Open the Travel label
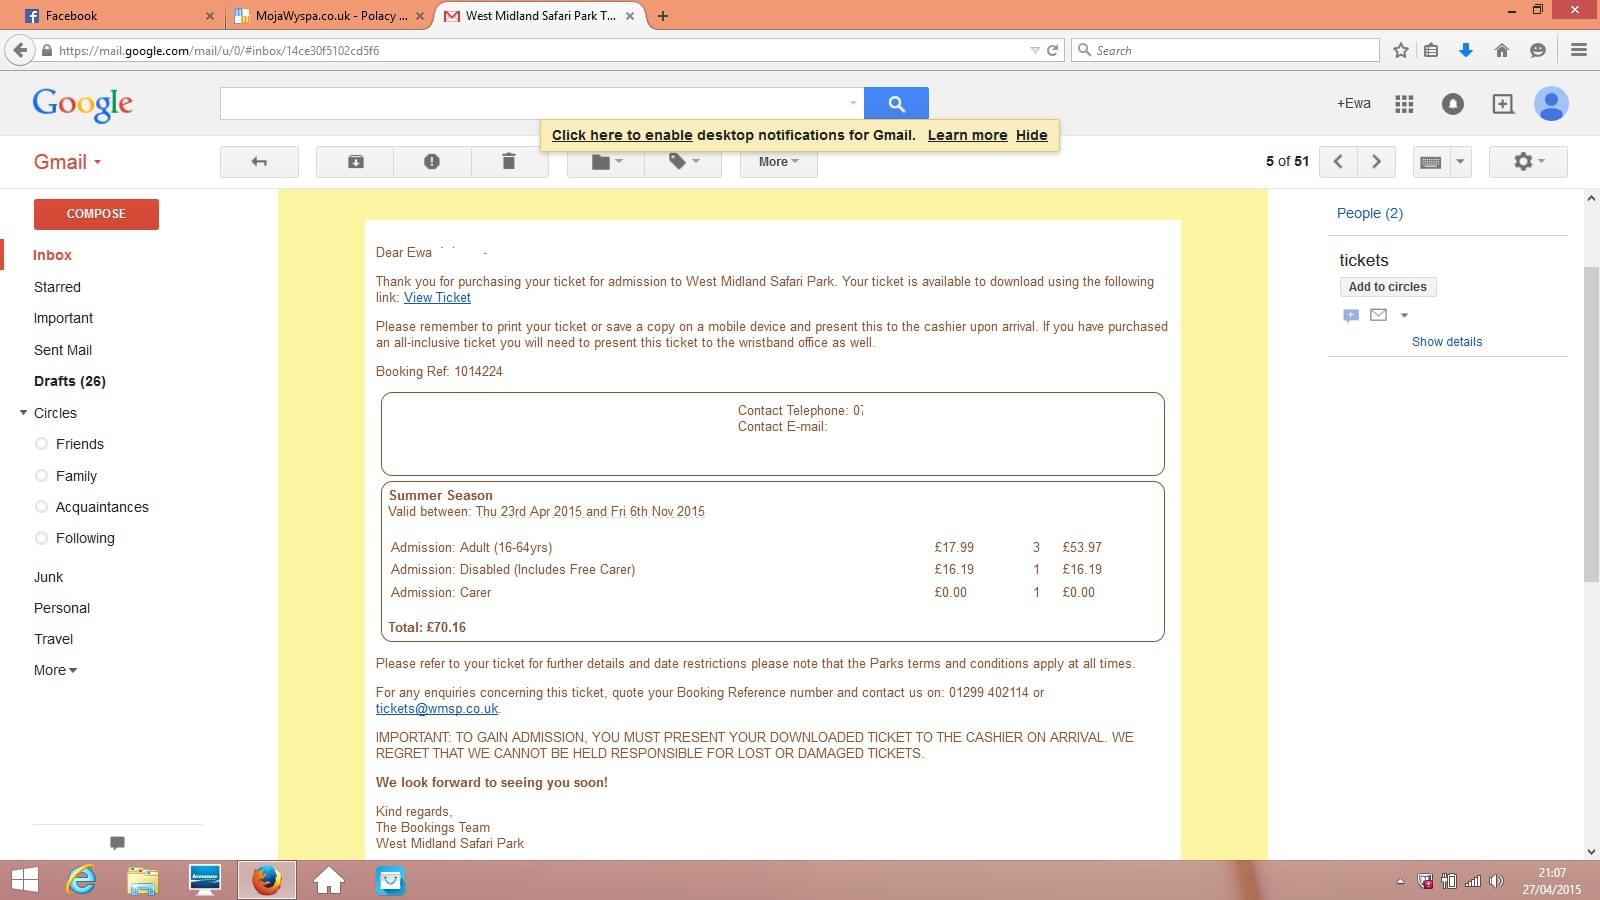 53,639
